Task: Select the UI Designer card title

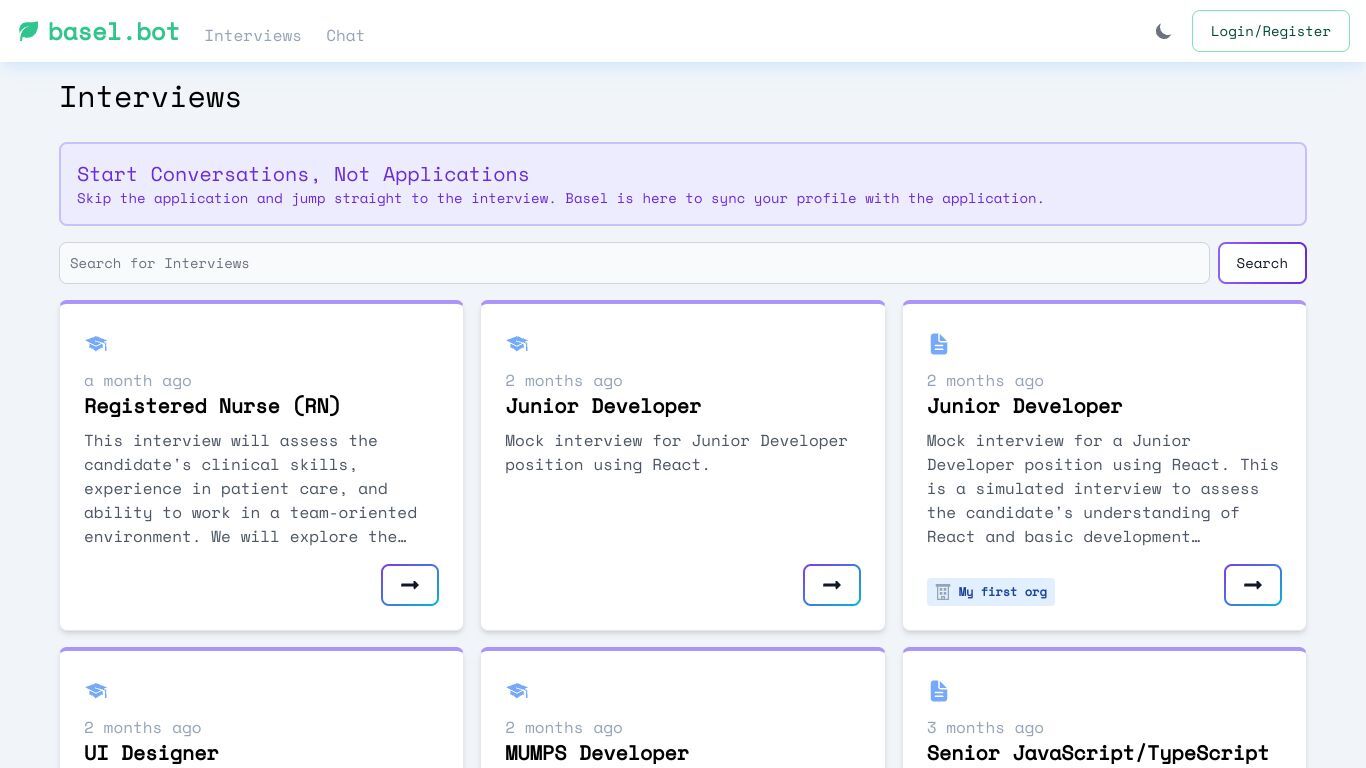Action: [x=152, y=753]
